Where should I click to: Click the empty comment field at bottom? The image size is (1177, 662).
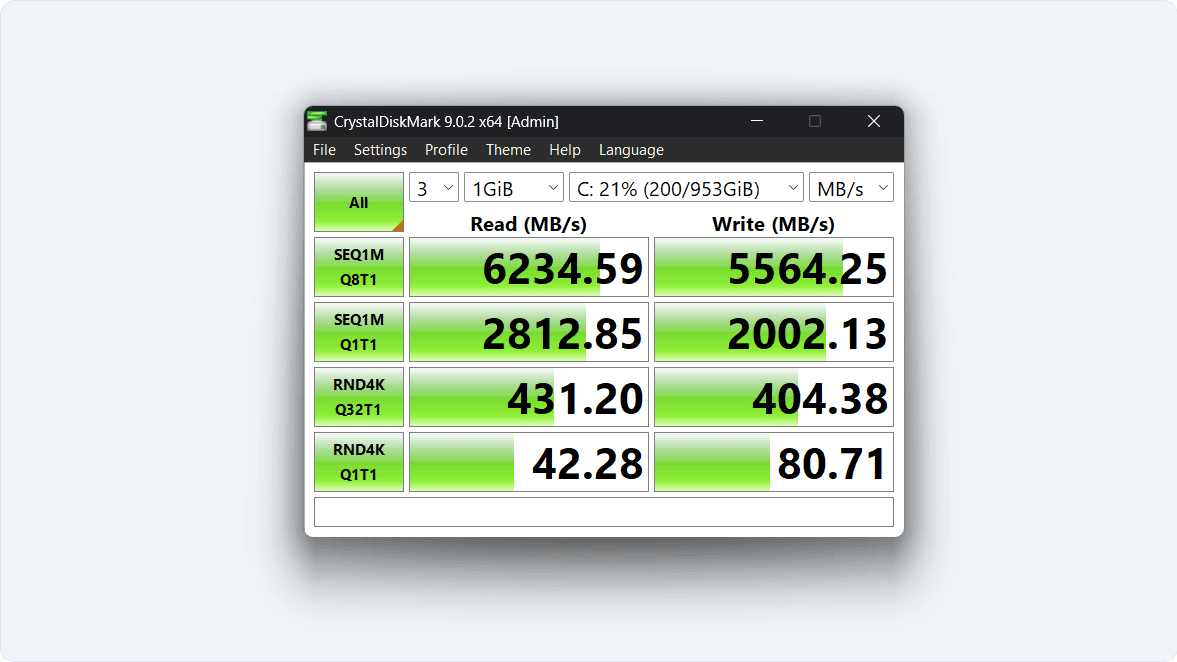(604, 512)
